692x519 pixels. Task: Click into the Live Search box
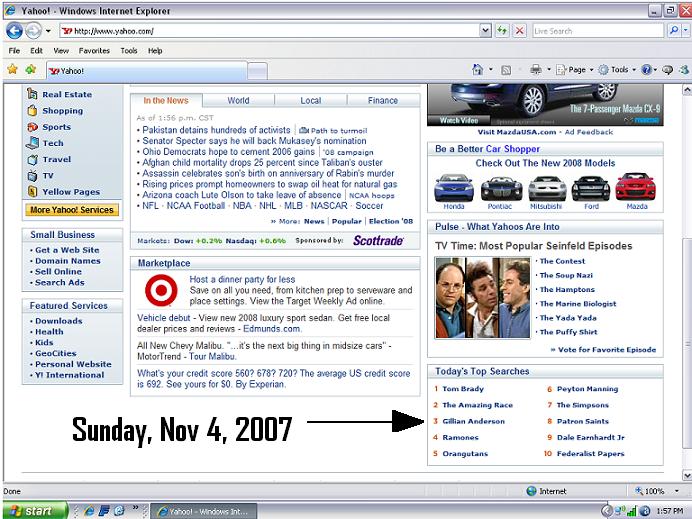coord(598,31)
